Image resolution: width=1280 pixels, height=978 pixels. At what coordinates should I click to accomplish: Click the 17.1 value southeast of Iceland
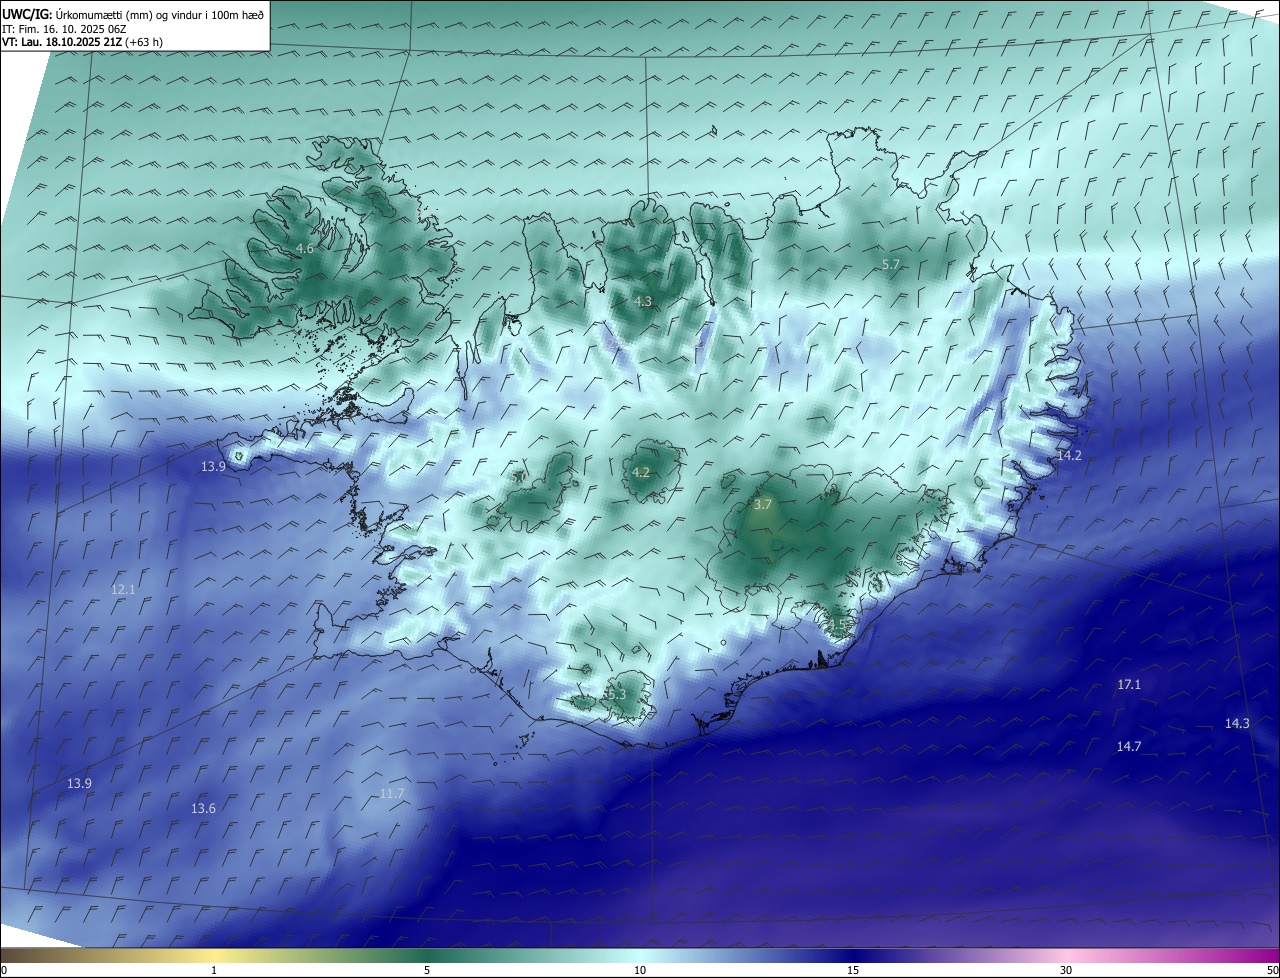[1129, 685]
